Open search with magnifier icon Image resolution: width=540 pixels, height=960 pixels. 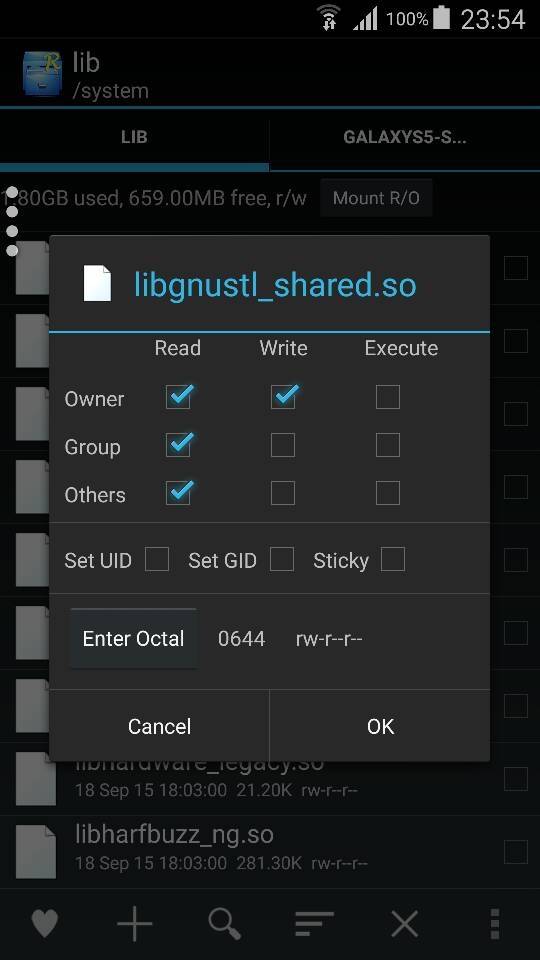coord(224,923)
